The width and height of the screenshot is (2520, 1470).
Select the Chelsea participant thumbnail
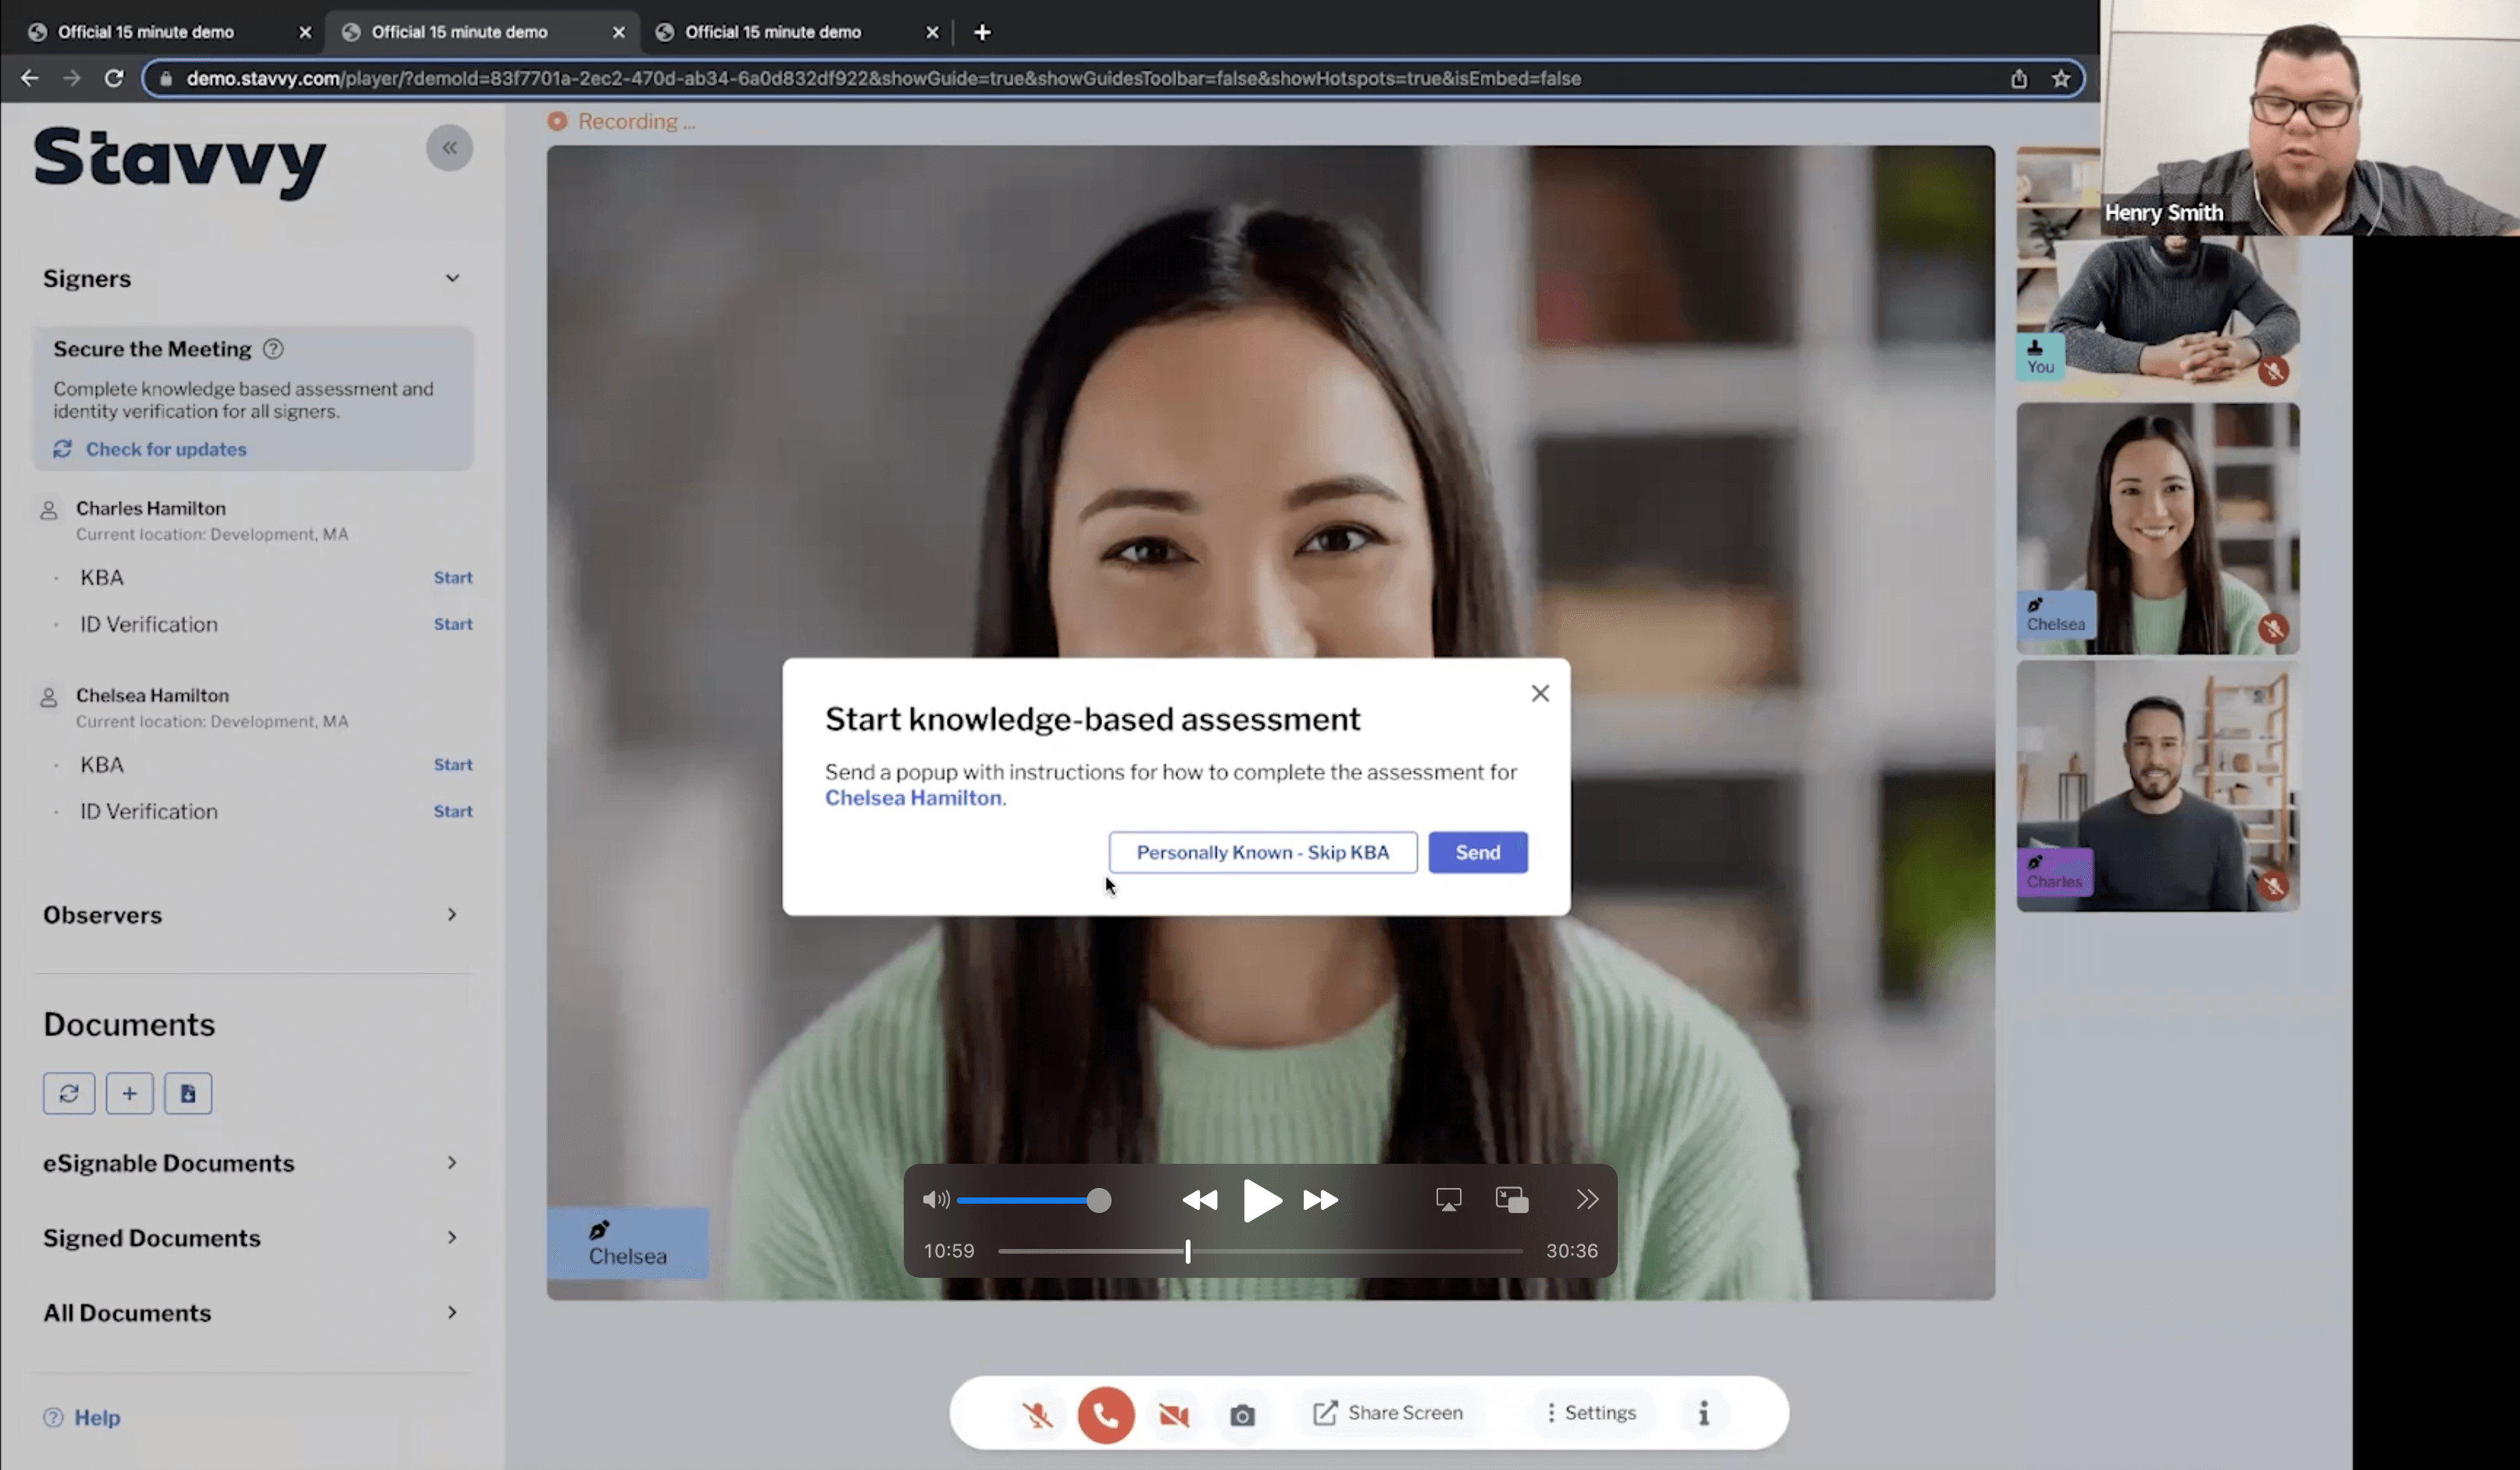2158,529
